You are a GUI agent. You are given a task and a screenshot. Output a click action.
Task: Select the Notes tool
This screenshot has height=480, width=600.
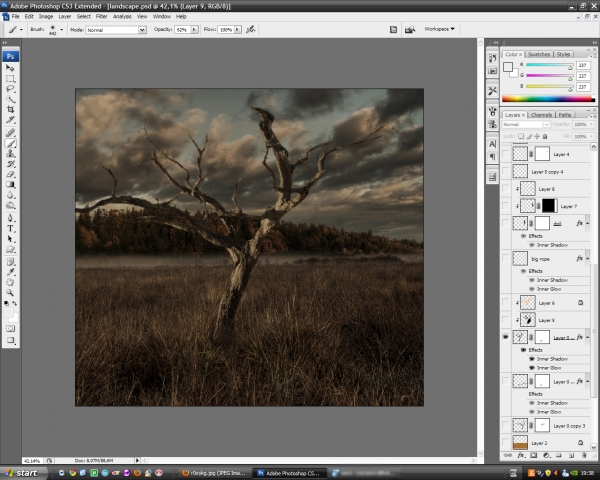click(x=10, y=262)
